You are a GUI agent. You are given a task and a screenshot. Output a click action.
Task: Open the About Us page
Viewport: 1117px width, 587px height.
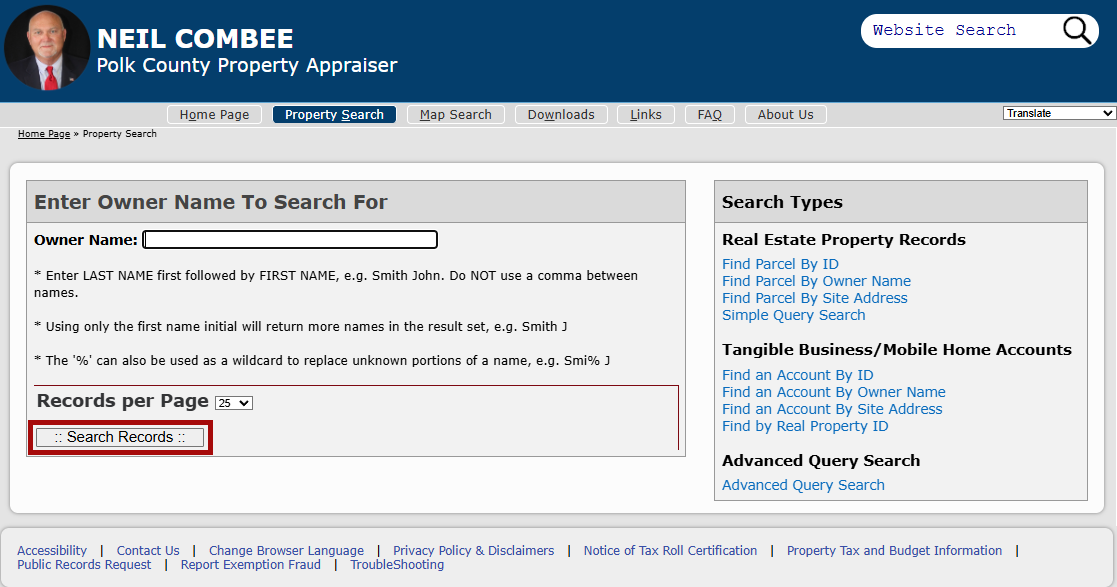[x=785, y=114]
